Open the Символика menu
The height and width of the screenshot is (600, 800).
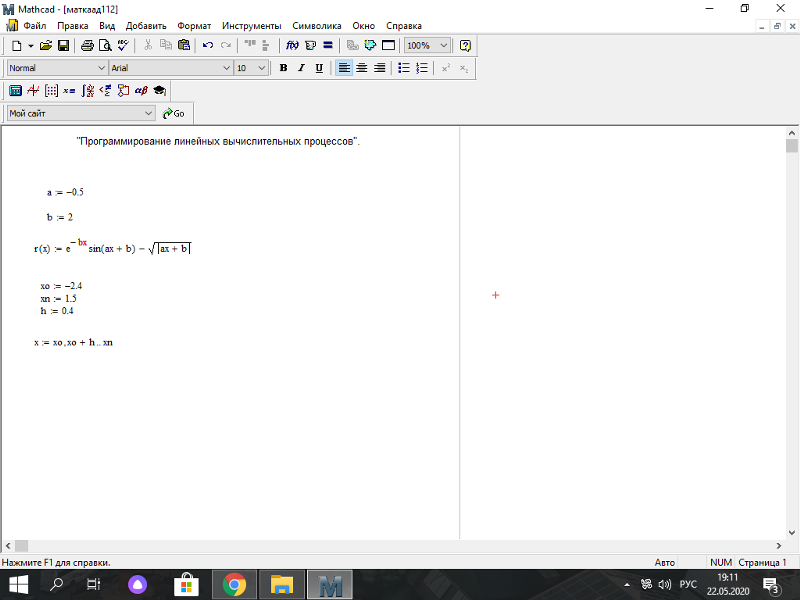pos(317,26)
